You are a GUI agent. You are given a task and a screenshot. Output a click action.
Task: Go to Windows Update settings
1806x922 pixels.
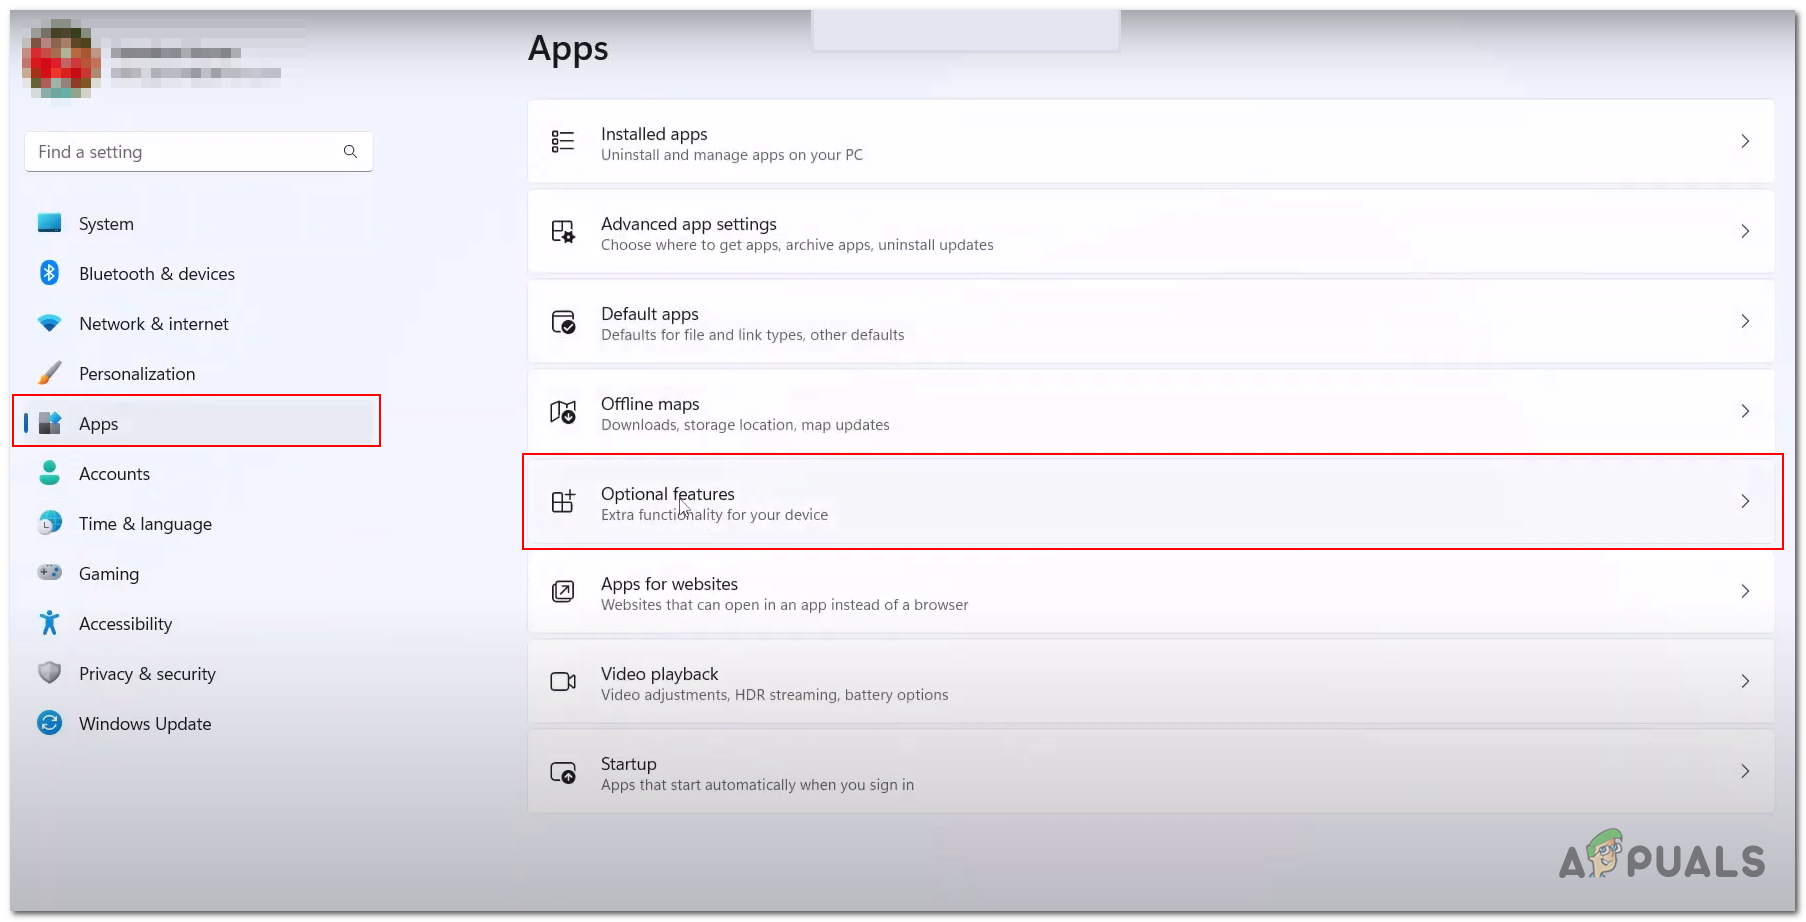(x=145, y=723)
